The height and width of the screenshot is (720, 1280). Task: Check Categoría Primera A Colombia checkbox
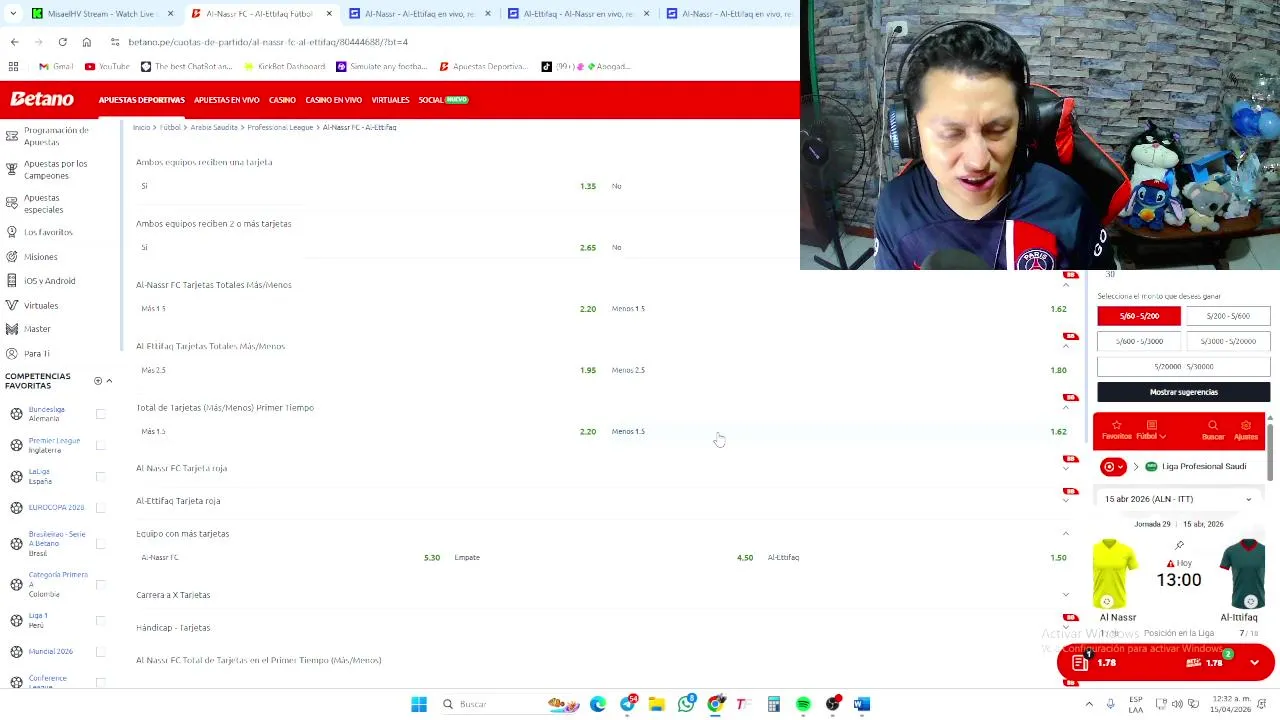point(100,584)
